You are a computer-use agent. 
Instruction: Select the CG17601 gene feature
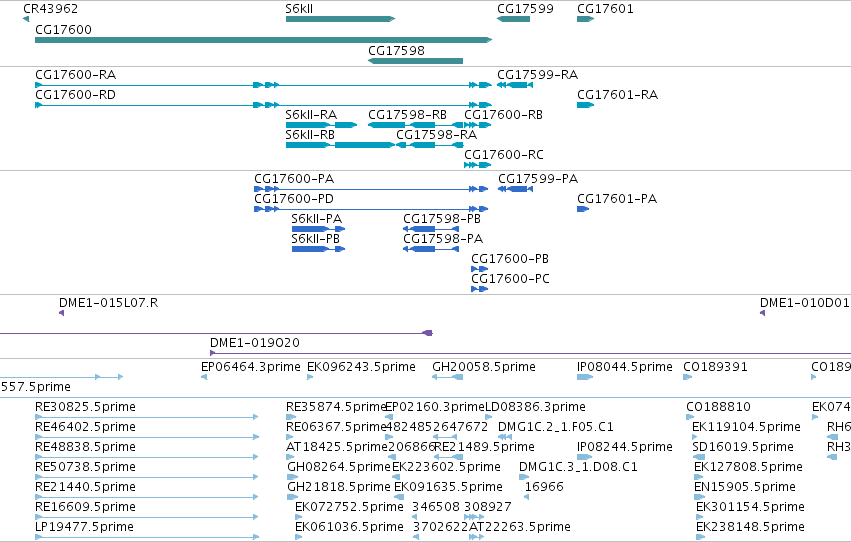pyautogui.click(x=586, y=19)
